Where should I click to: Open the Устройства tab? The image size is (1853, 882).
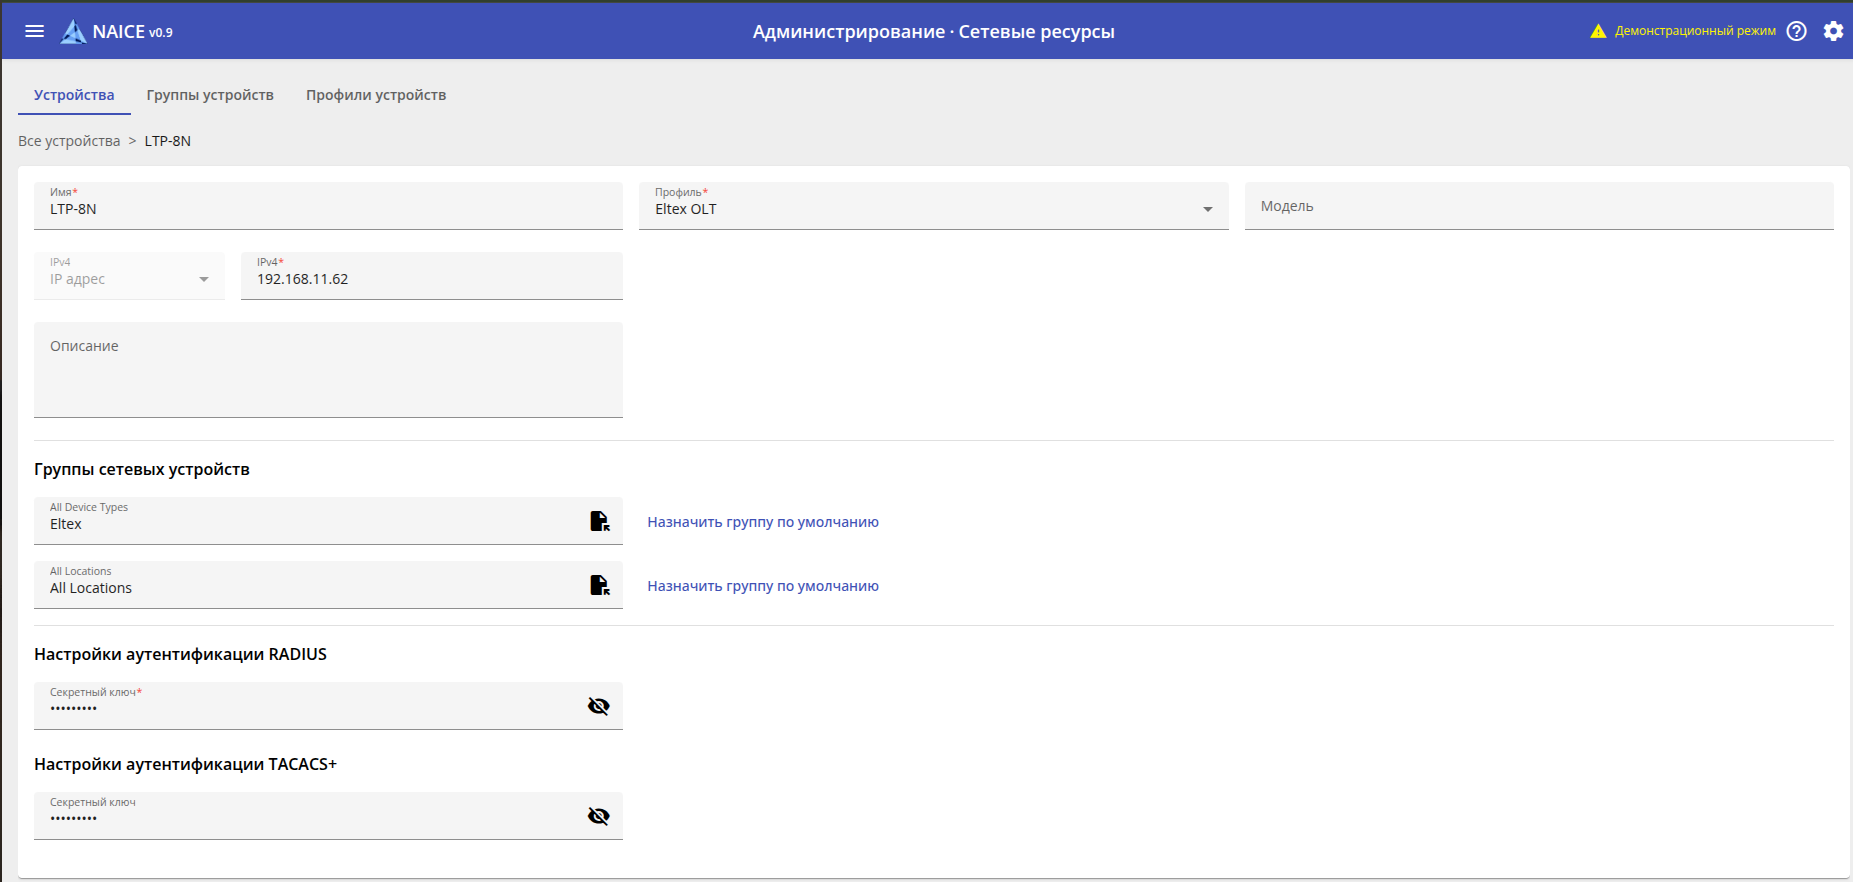[x=74, y=95]
